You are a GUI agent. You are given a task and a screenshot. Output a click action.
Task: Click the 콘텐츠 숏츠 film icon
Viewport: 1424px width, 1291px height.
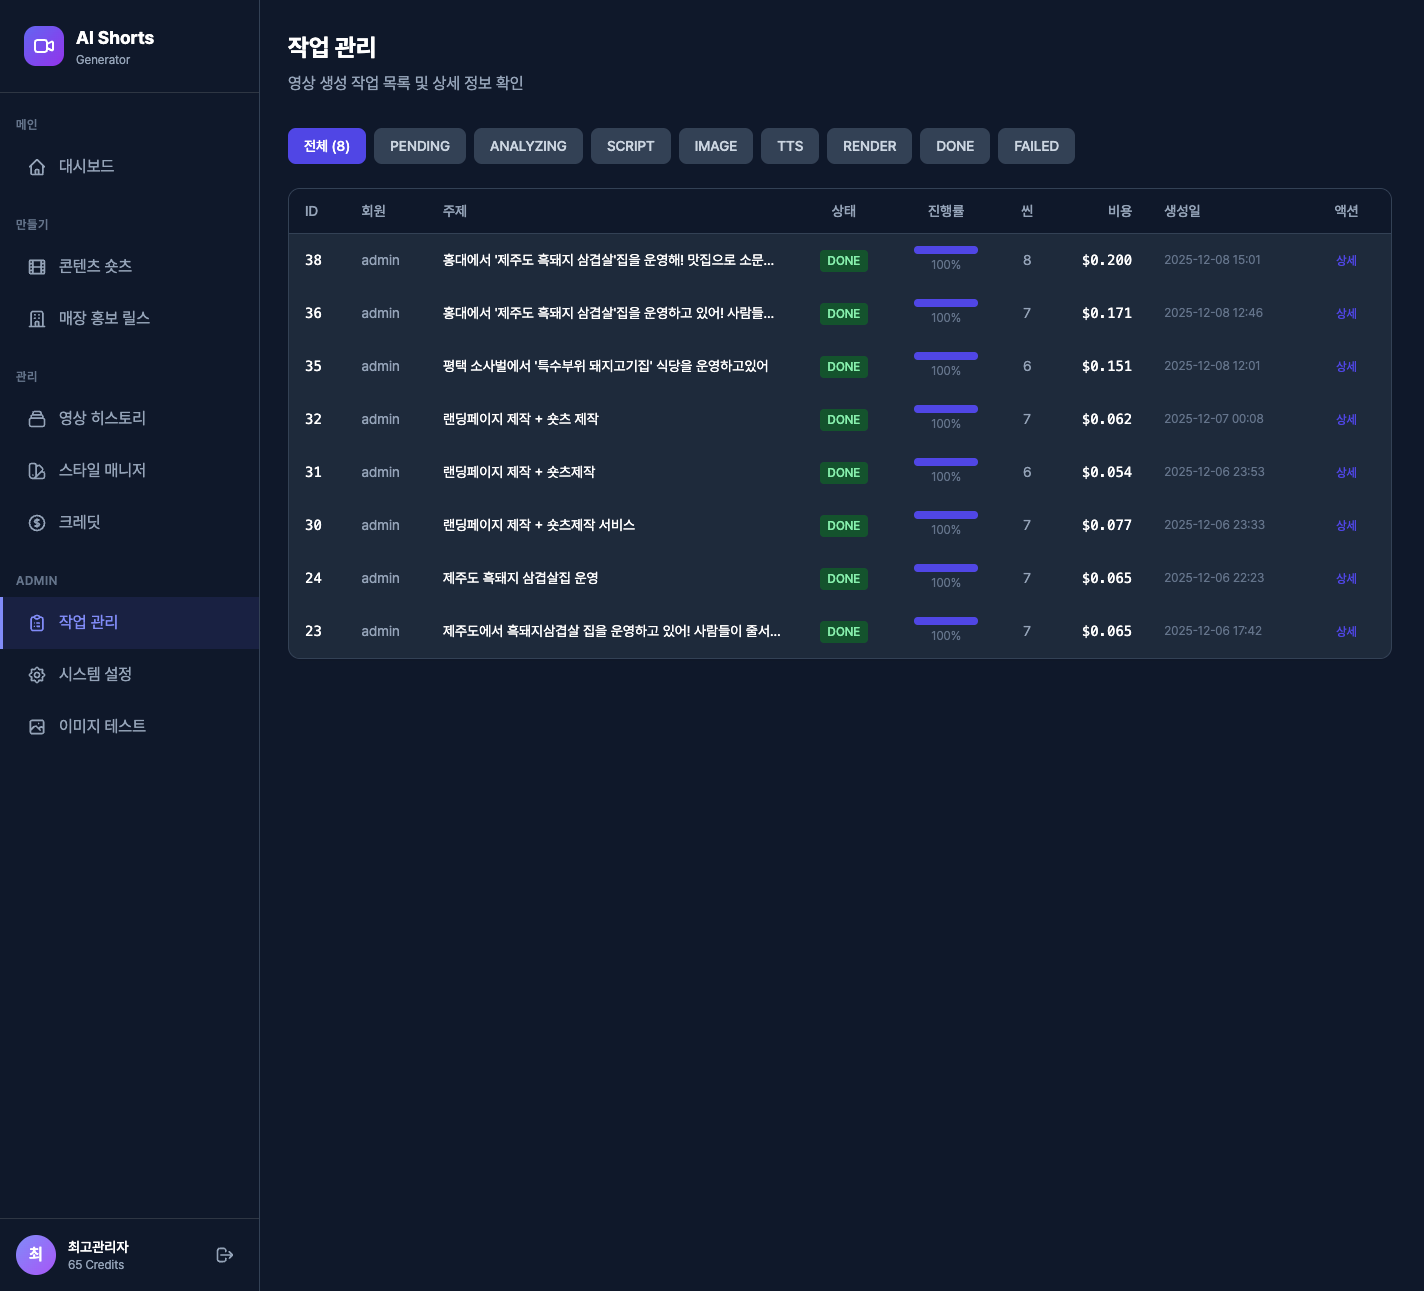coord(37,267)
